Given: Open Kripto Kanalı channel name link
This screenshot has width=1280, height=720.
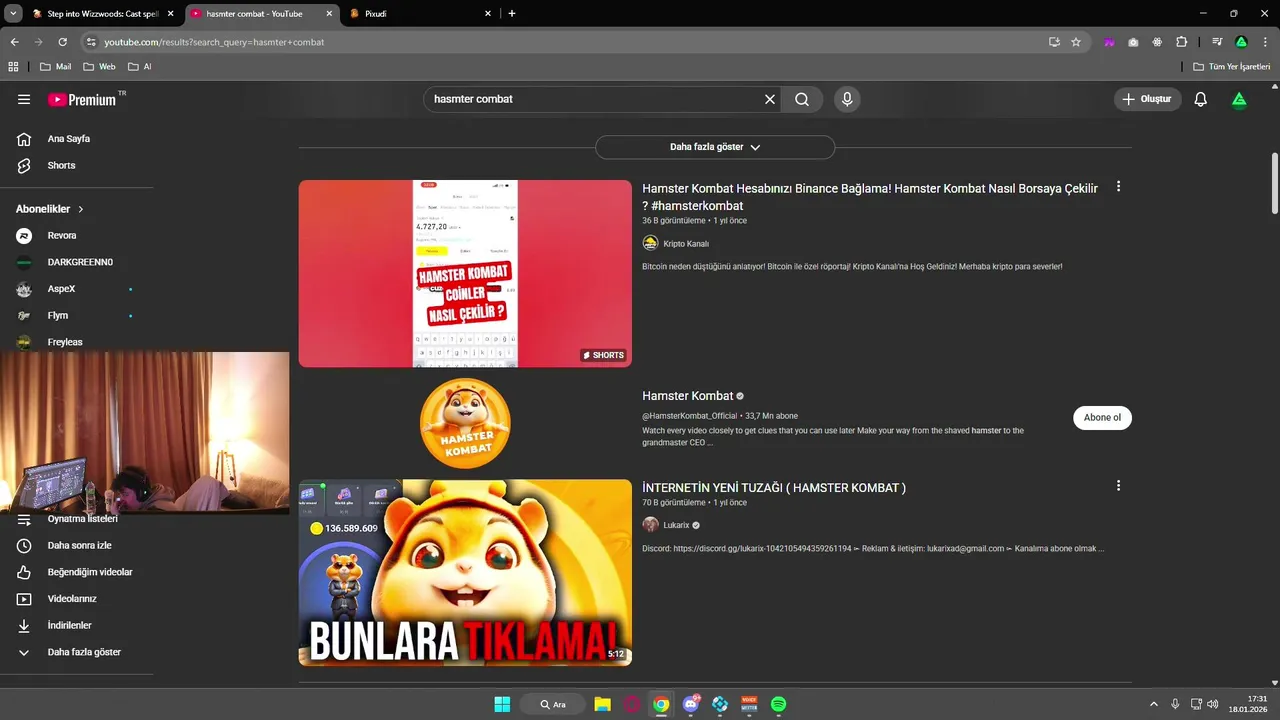Looking at the screenshot, I should click(686, 243).
